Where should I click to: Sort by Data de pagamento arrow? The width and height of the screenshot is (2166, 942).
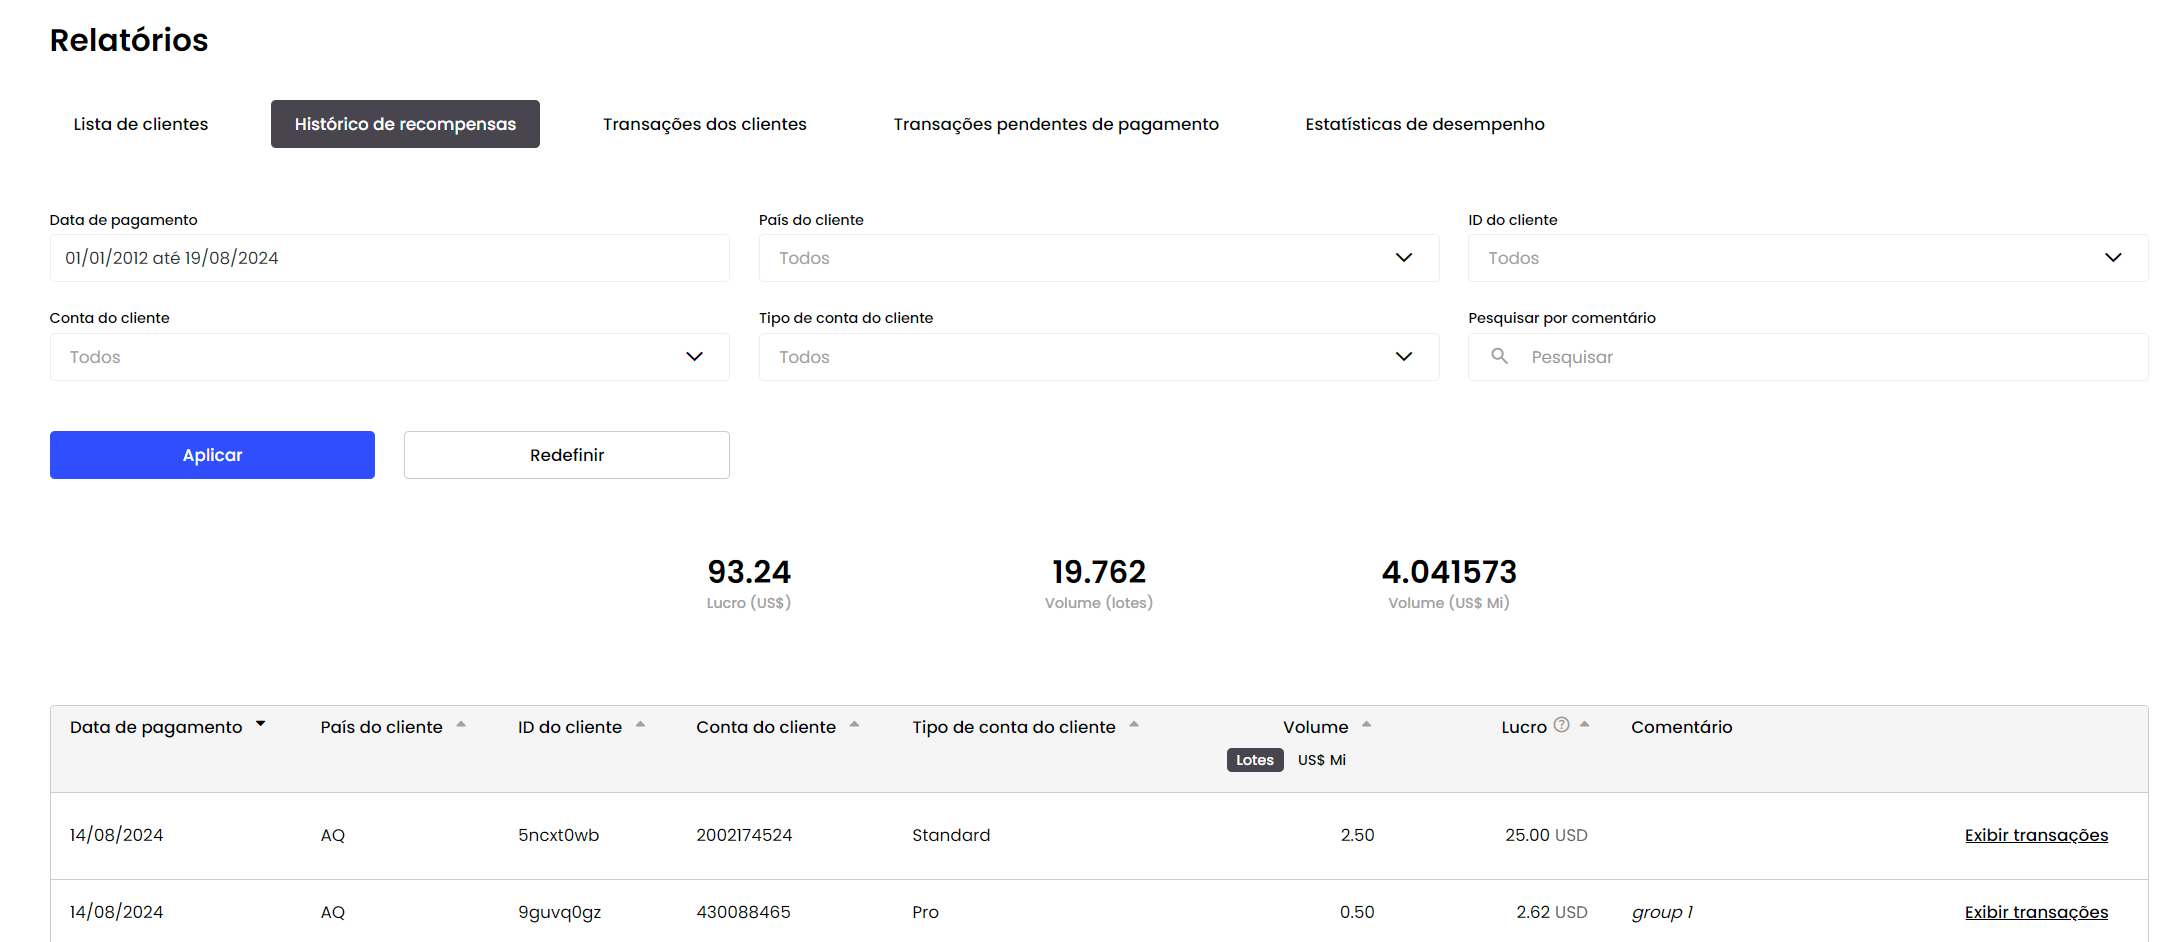point(260,723)
